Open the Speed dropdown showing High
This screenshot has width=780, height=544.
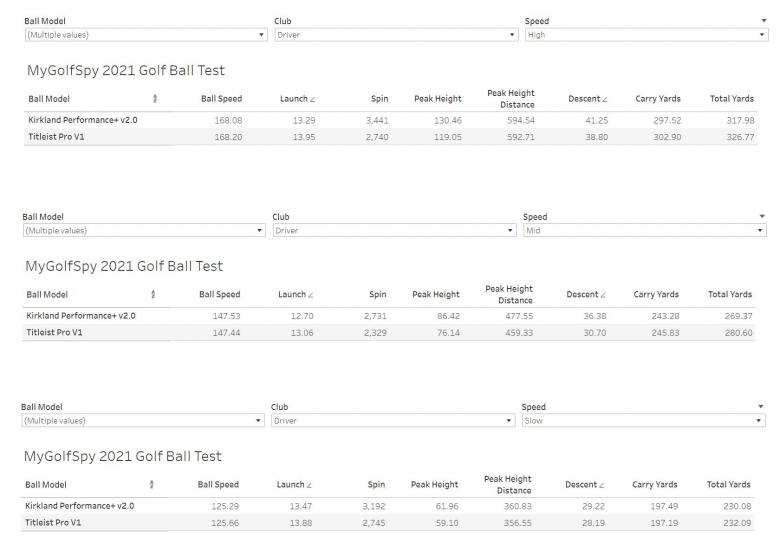coord(646,35)
